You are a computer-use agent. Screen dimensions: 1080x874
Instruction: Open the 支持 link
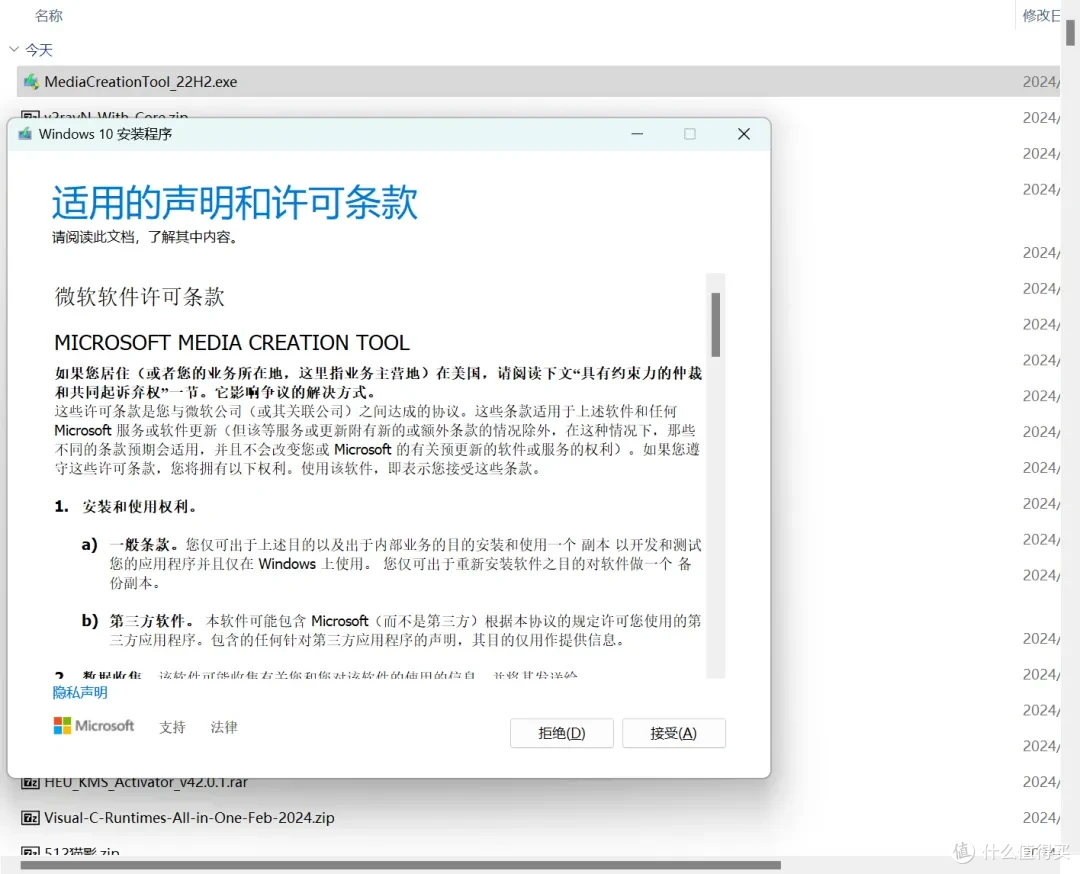(172, 727)
